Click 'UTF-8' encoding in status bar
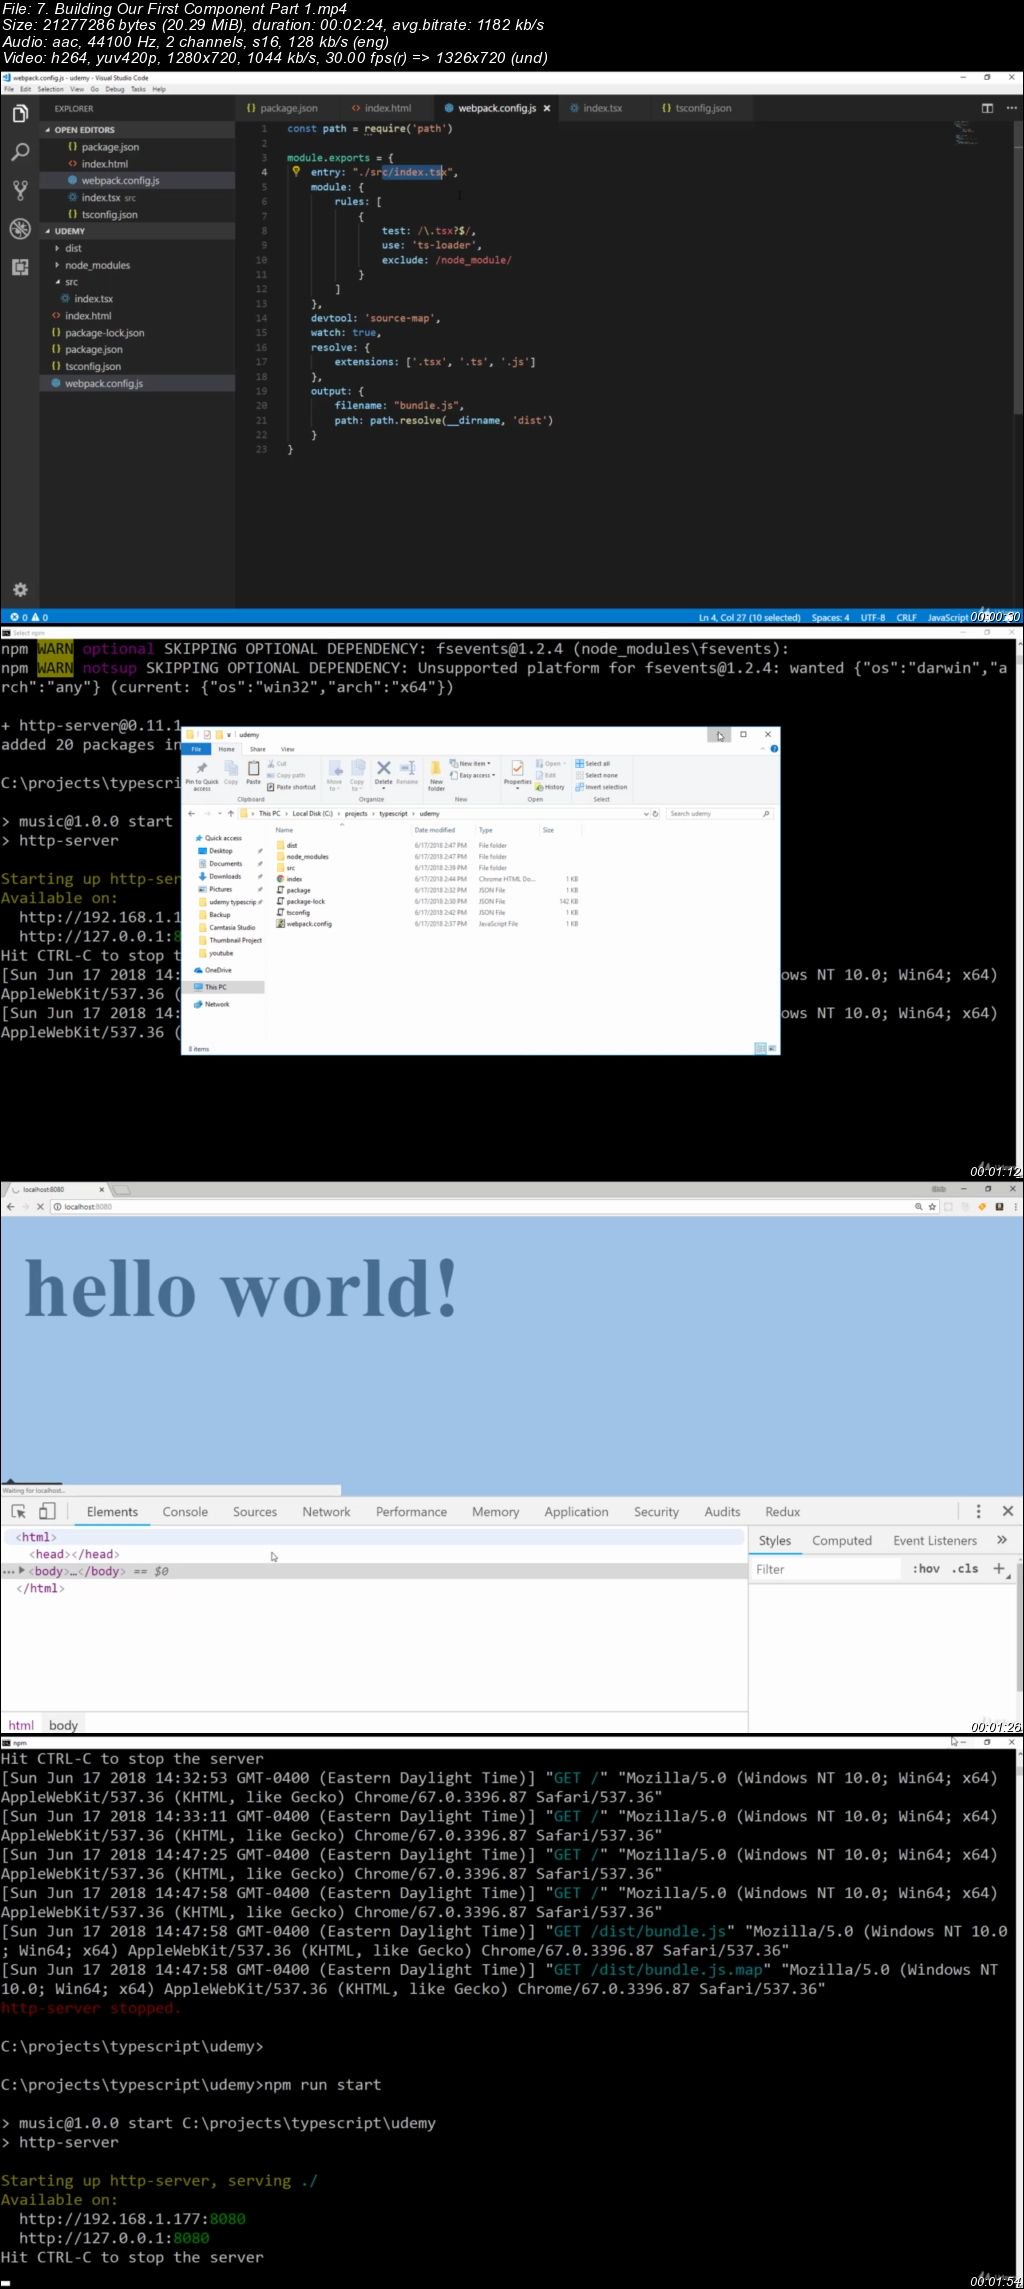Screen dimensions: 1024x2289 (x=873, y=617)
